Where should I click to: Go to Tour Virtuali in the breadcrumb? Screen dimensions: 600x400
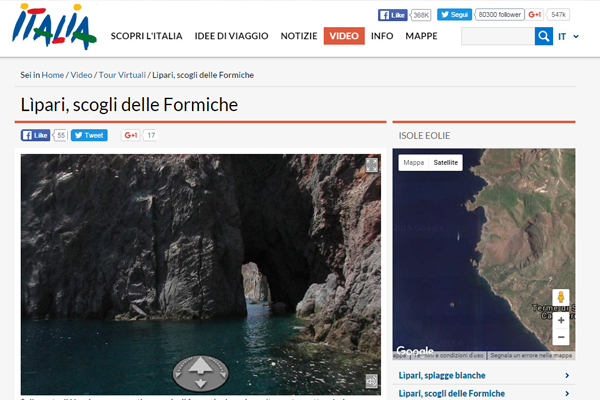click(122, 75)
